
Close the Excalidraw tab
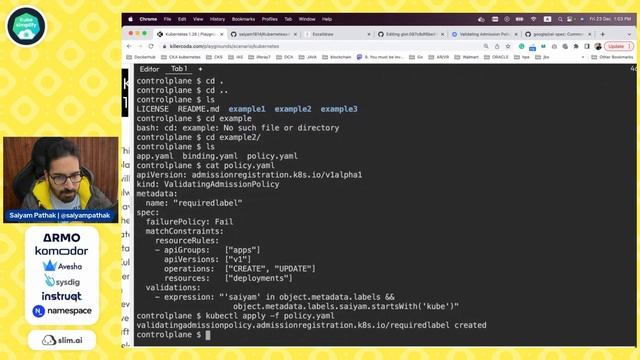pos(369,34)
